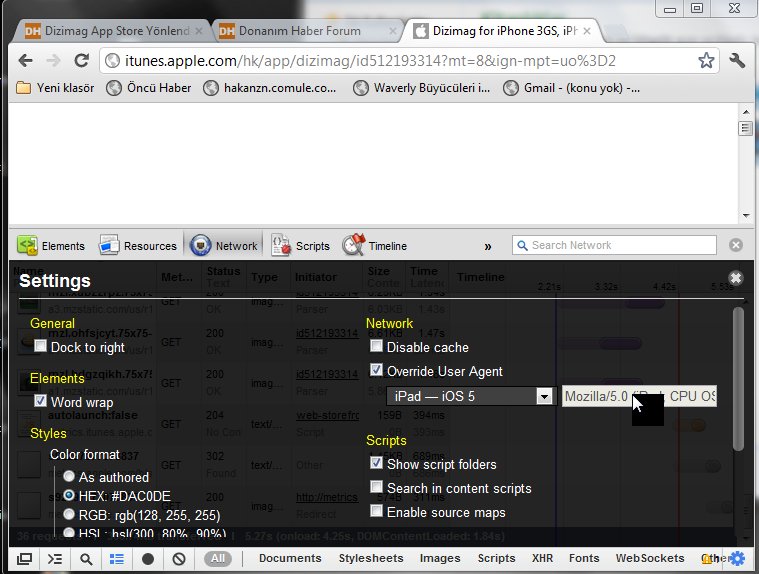Toggle small resource rows list icon
759x574 pixels.
click(x=117, y=559)
